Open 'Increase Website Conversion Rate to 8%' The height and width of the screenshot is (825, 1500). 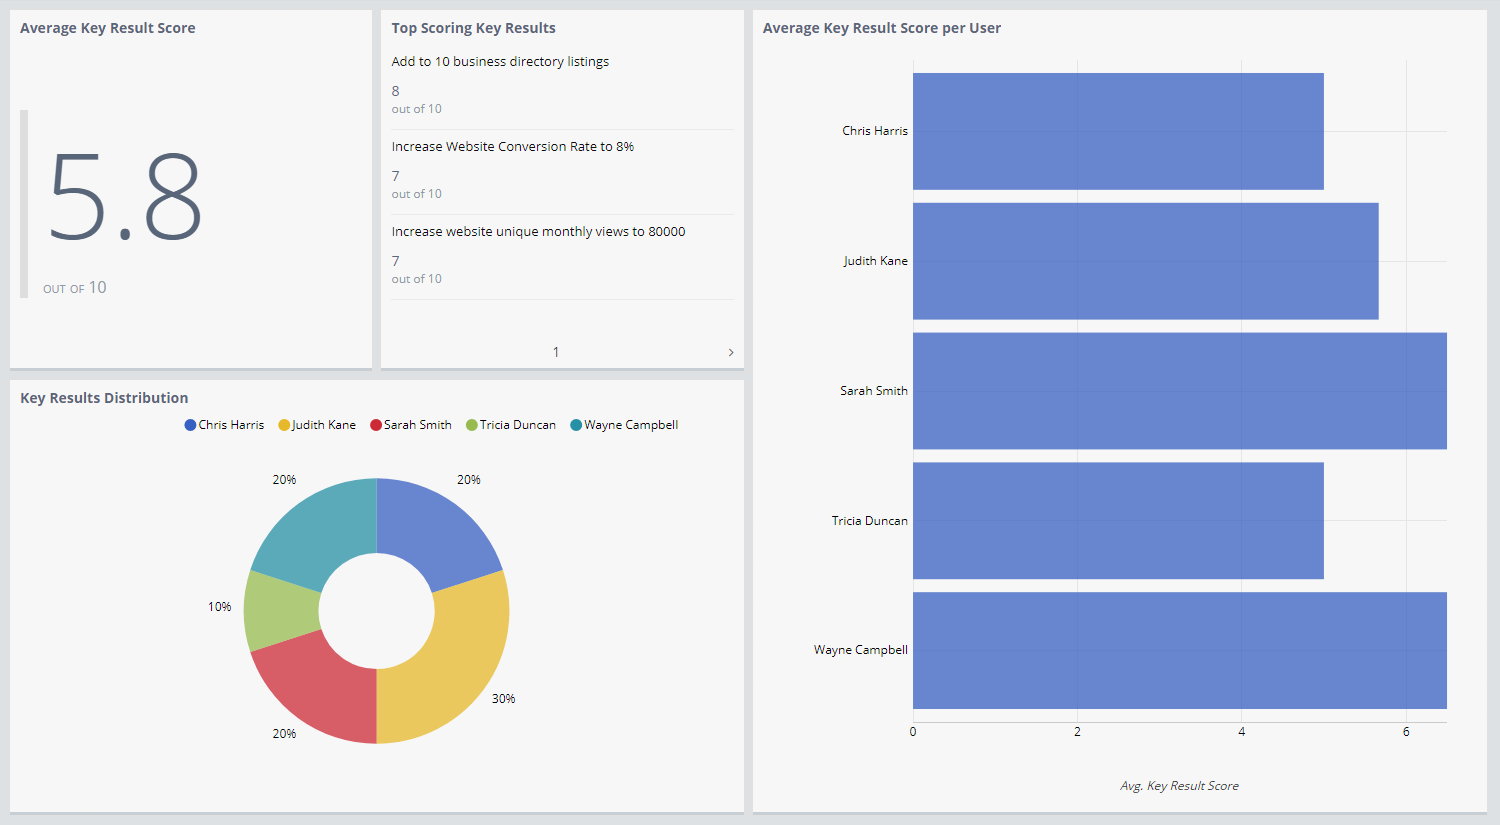pos(512,147)
